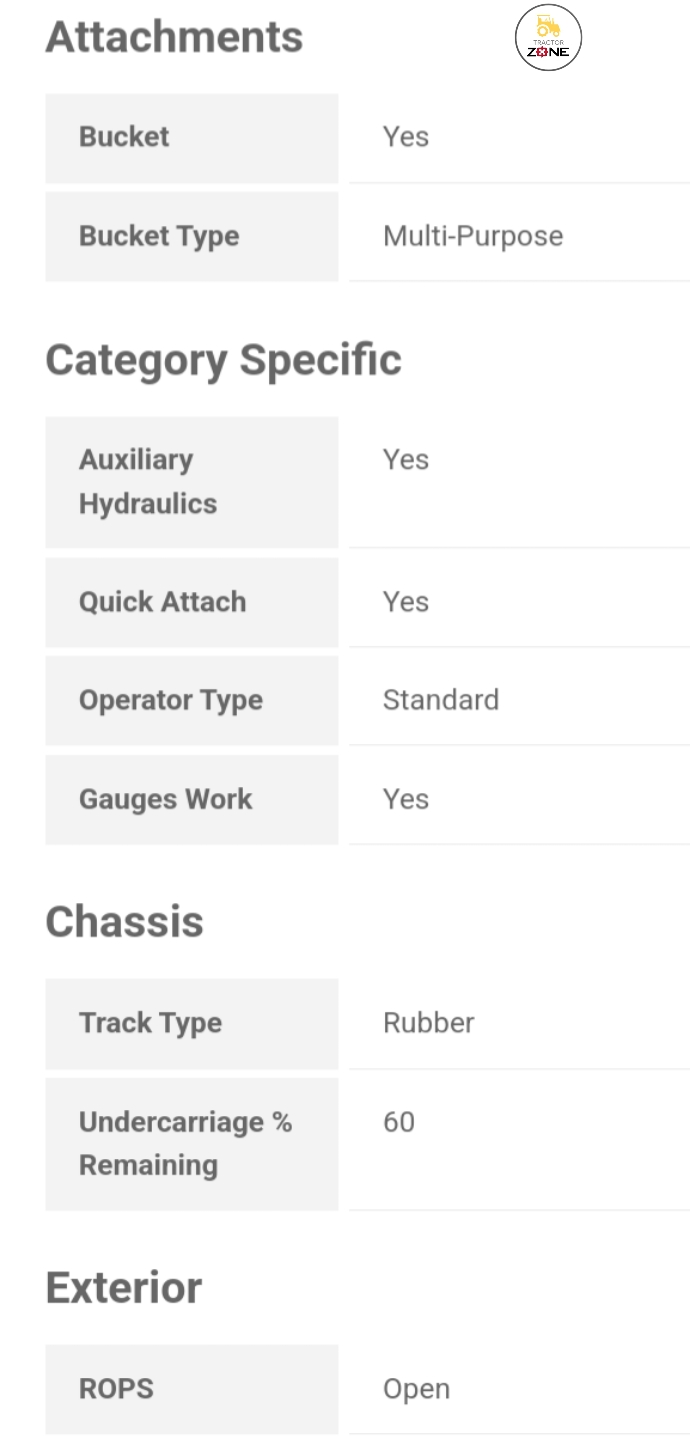Click the Chassis section heading
The width and height of the screenshot is (690, 1451).
click(x=124, y=922)
